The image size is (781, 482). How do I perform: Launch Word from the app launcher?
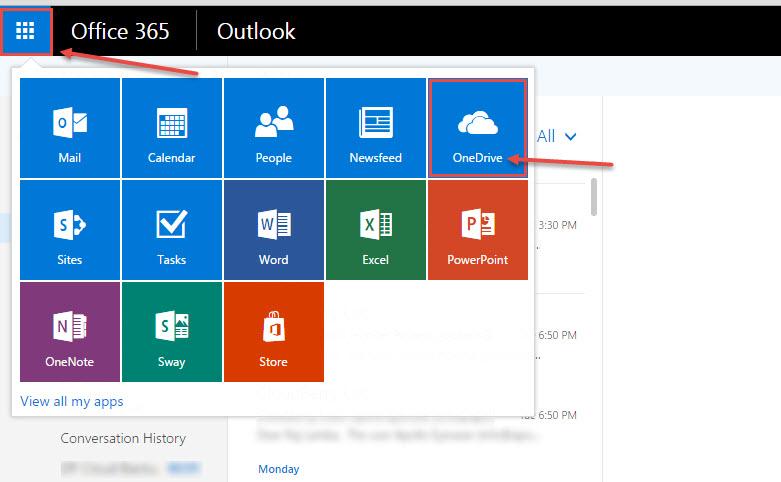click(274, 230)
